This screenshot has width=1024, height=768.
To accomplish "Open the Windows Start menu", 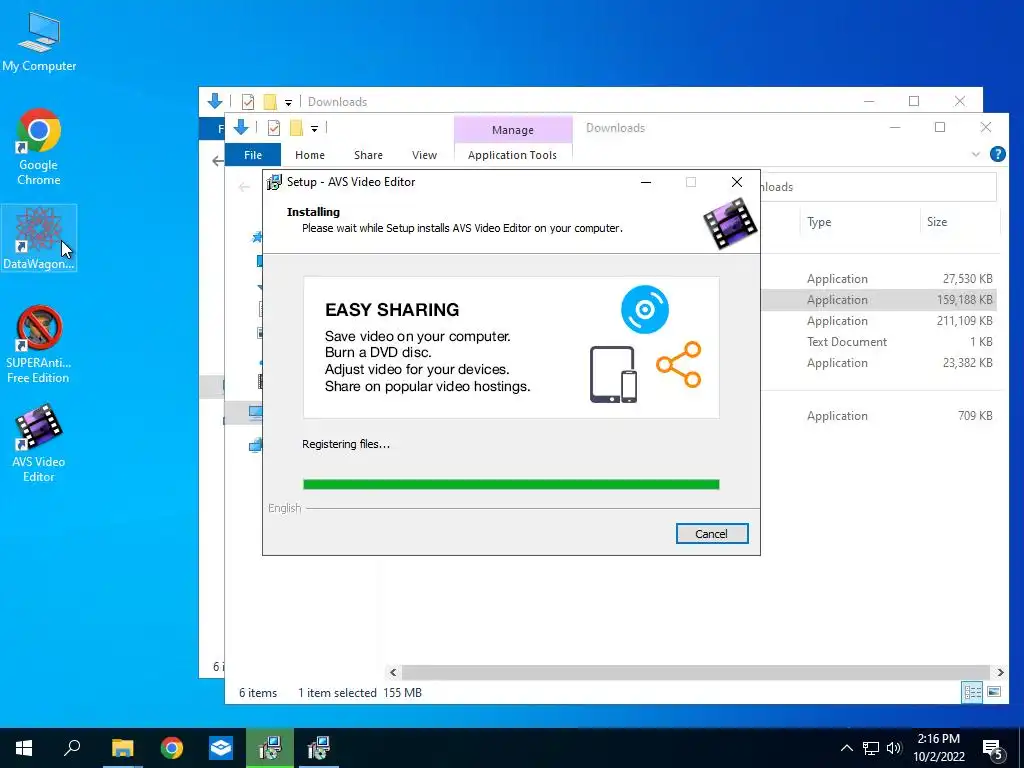I will coord(24,748).
